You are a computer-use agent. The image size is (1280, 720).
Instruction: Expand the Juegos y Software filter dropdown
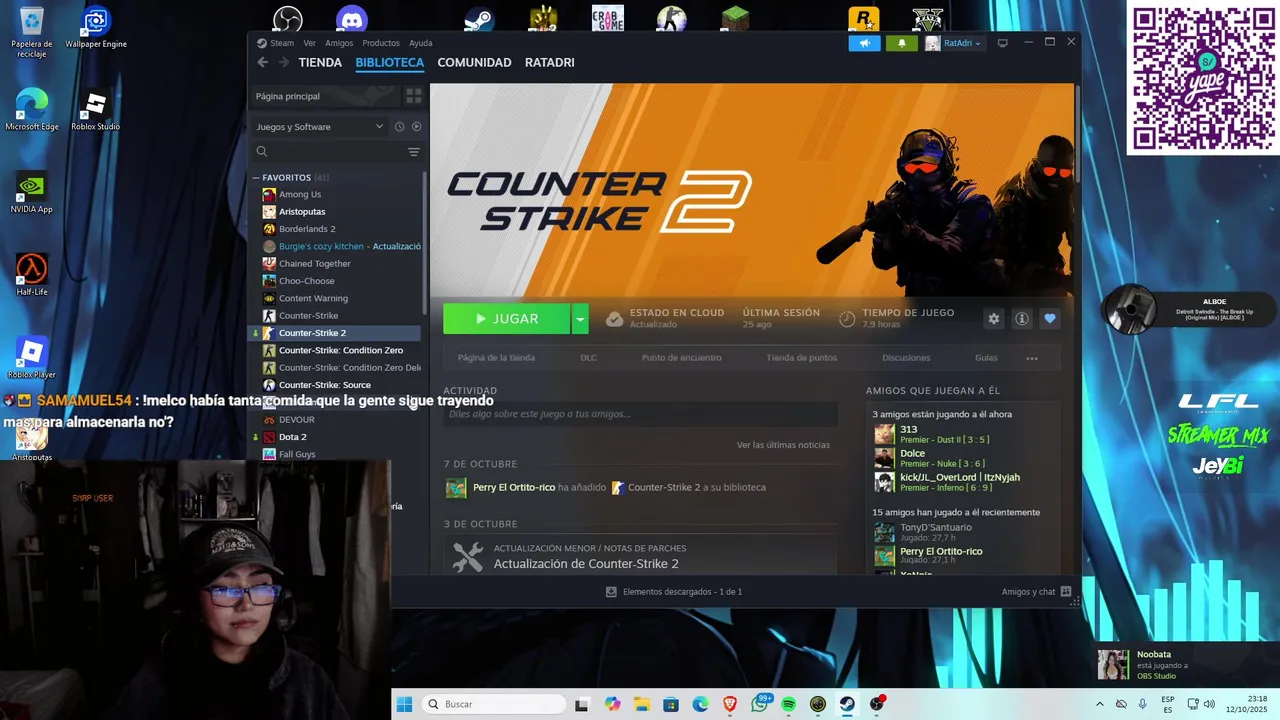tap(319, 127)
